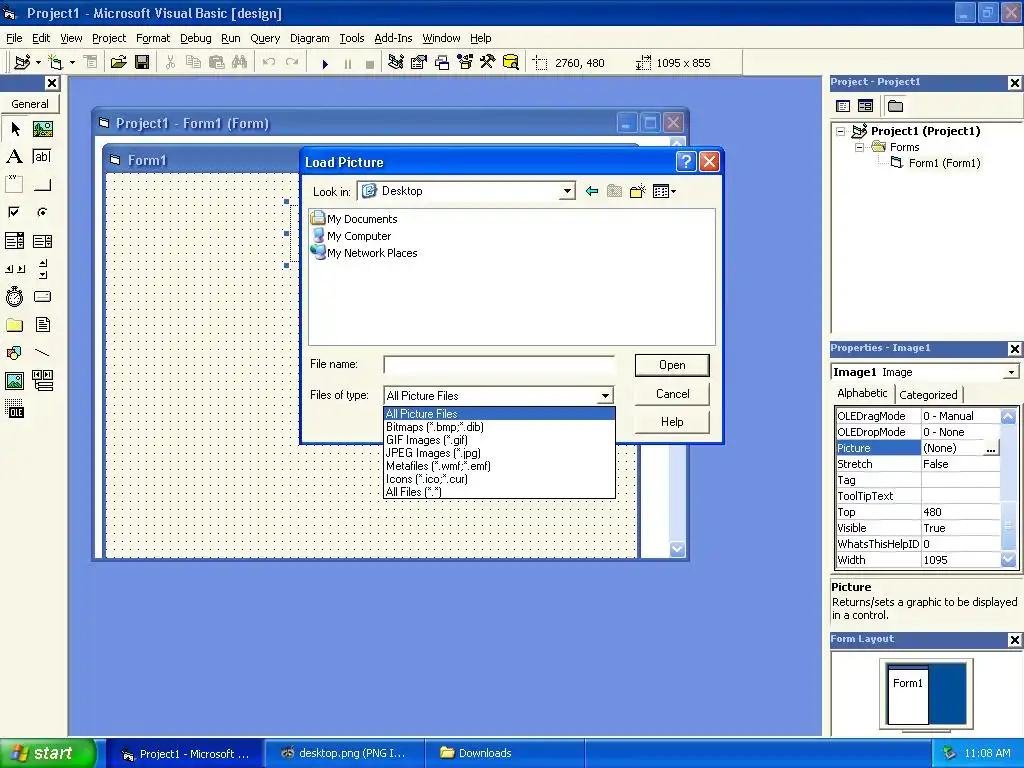Start the program with Run arrow

(325, 63)
